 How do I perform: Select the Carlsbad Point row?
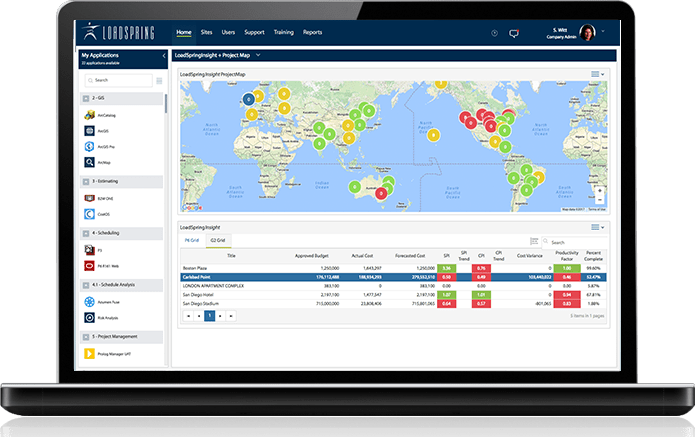pos(393,277)
